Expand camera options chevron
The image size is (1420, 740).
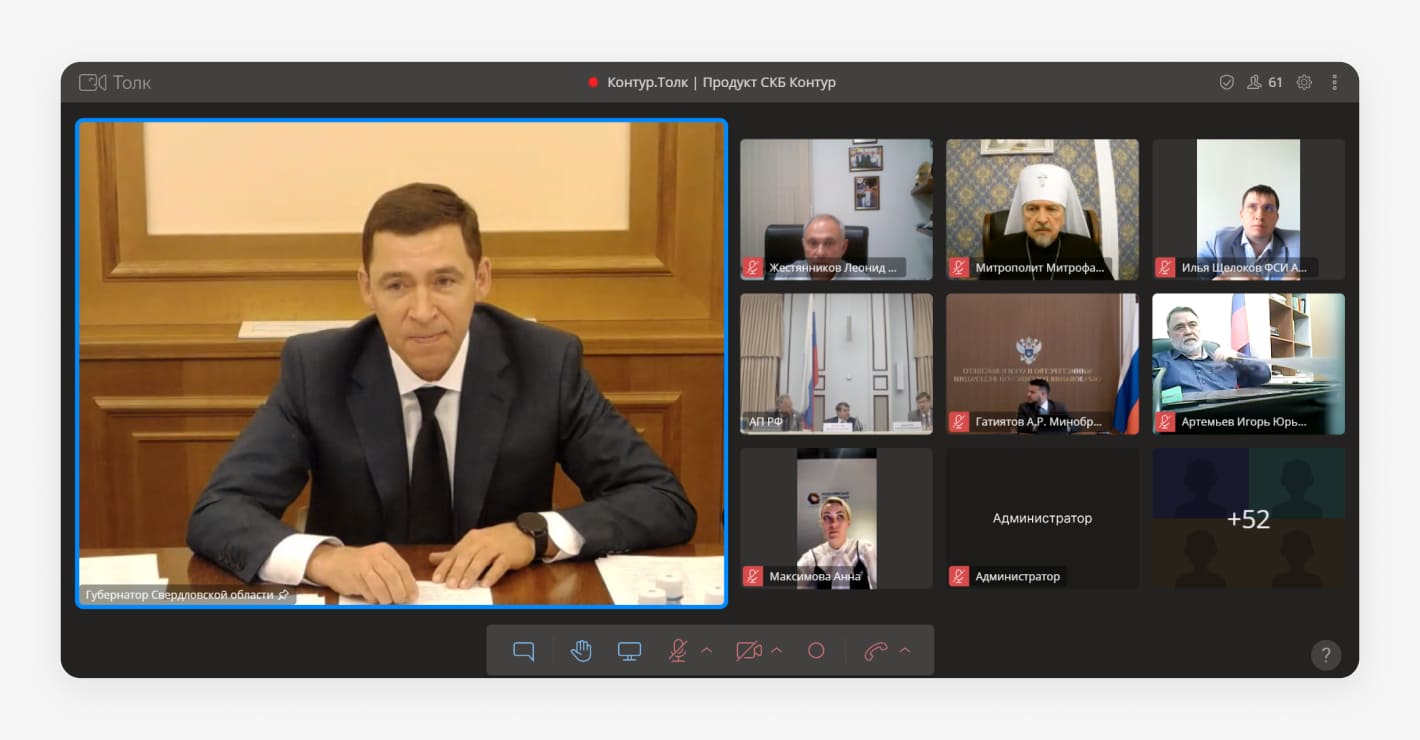(777, 651)
